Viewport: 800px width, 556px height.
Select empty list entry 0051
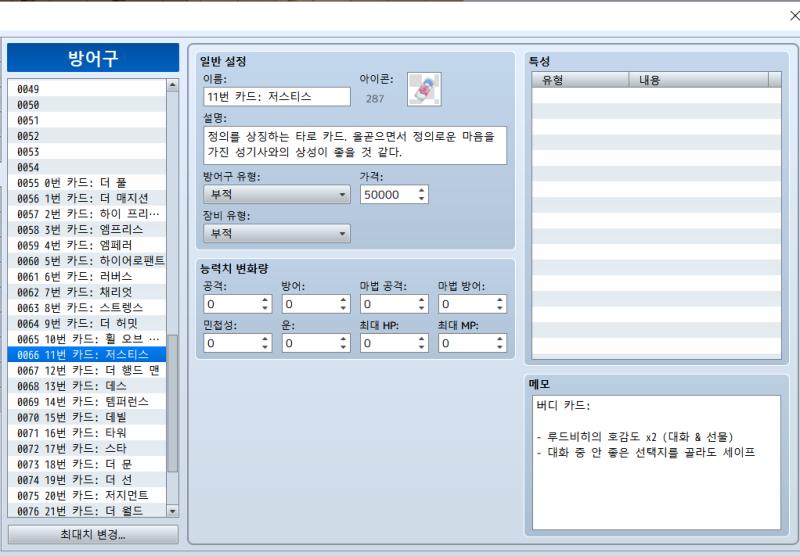coord(87,120)
